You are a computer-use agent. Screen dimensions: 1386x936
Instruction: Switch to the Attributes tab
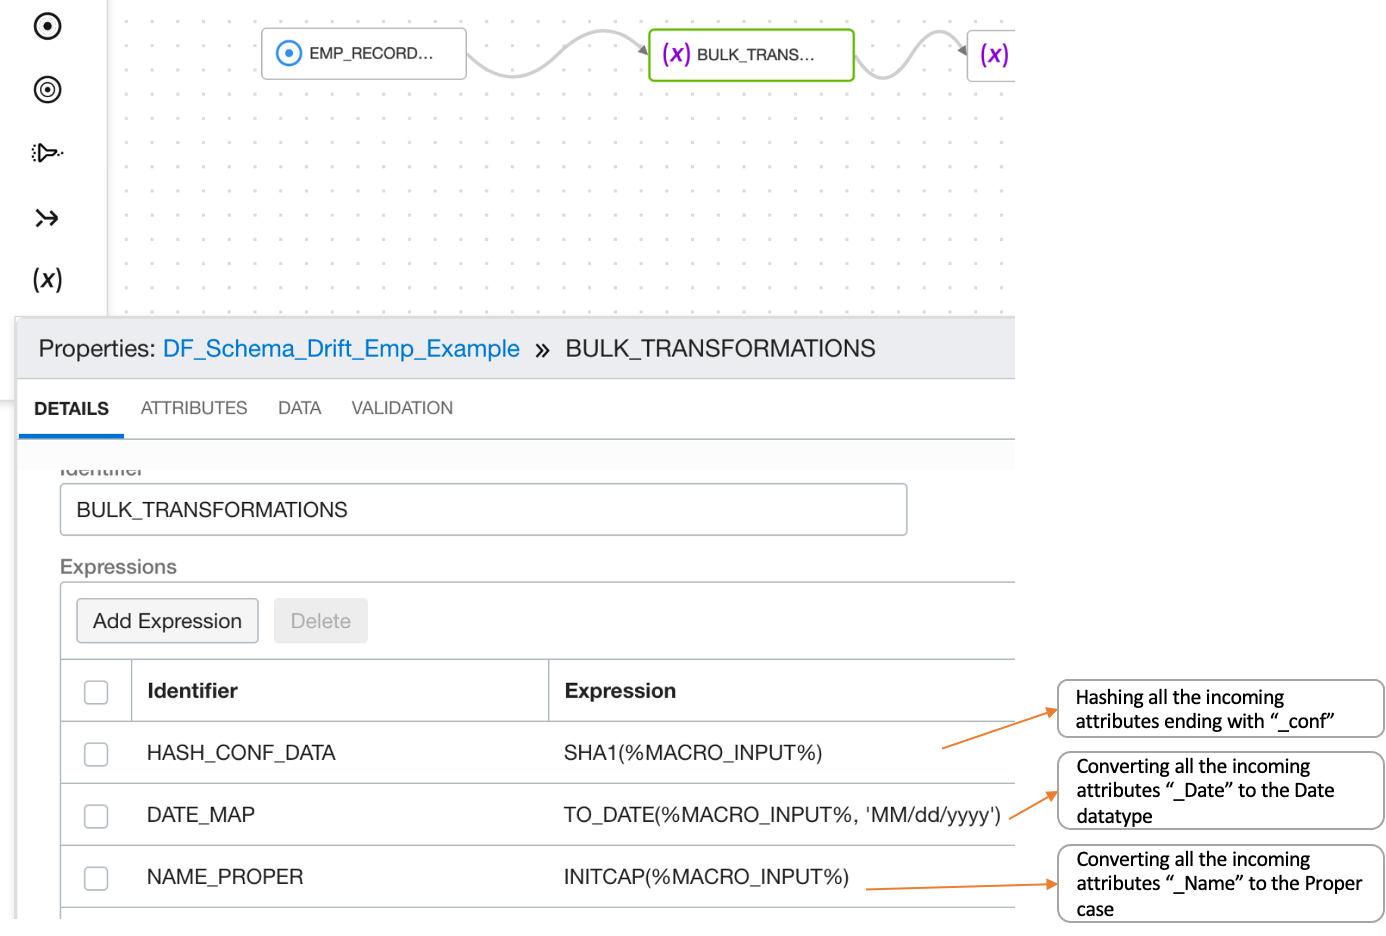(x=194, y=408)
